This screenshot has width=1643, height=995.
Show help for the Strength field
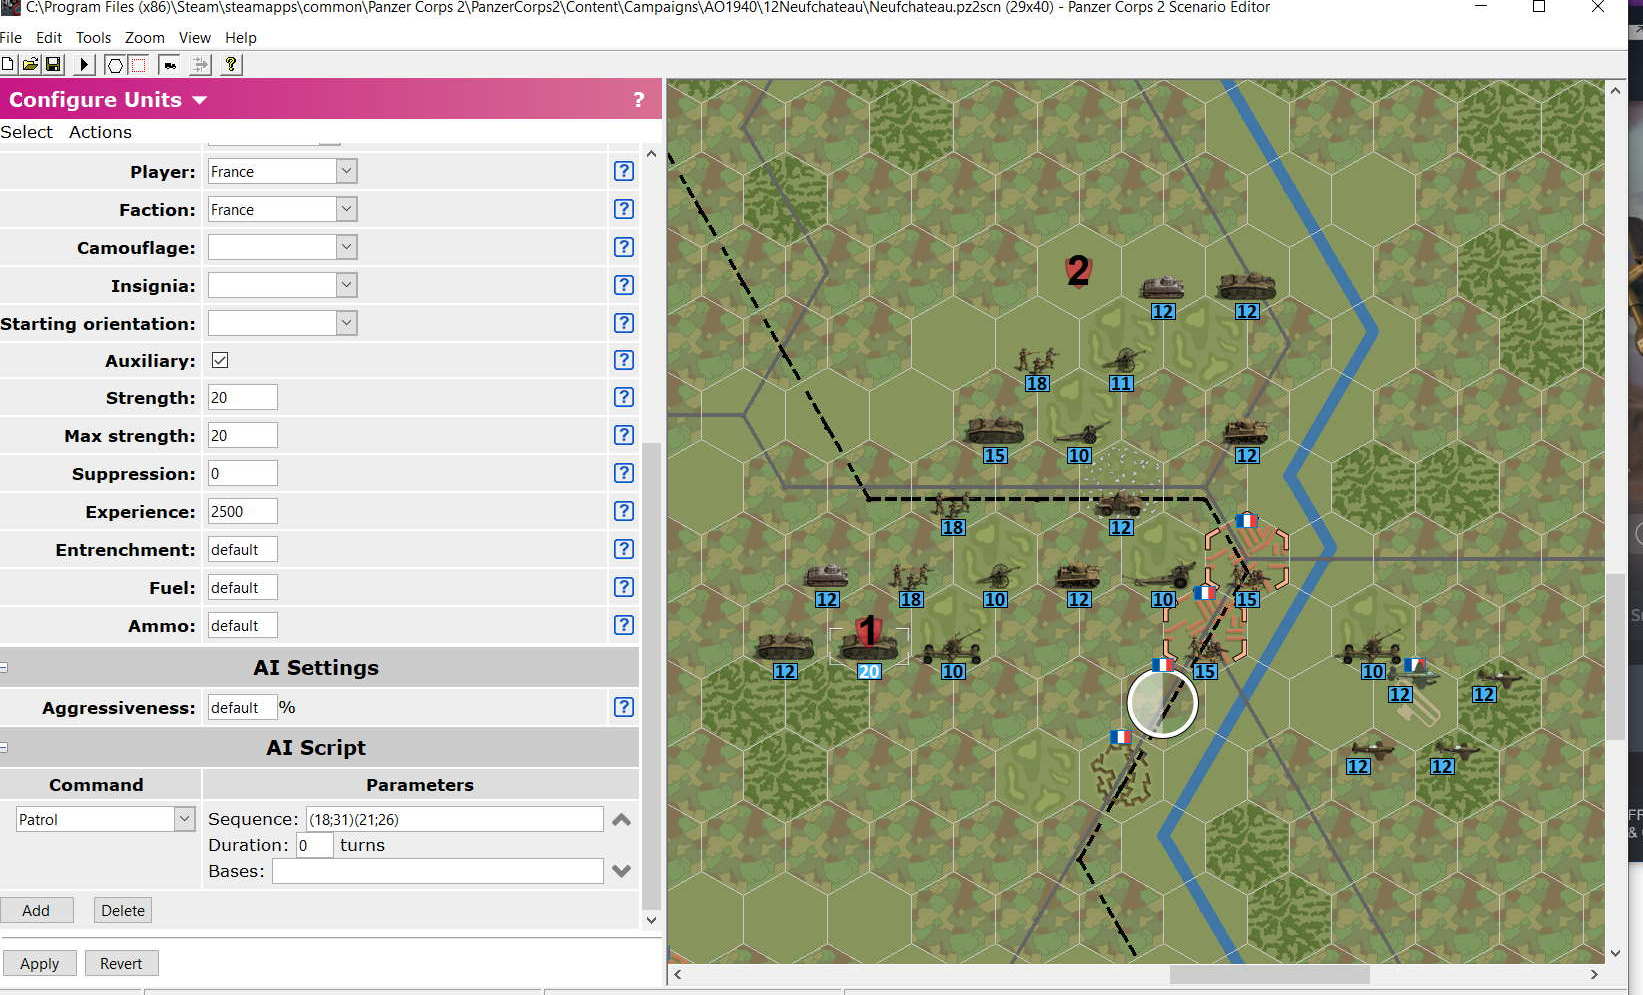[x=624, y=397]
